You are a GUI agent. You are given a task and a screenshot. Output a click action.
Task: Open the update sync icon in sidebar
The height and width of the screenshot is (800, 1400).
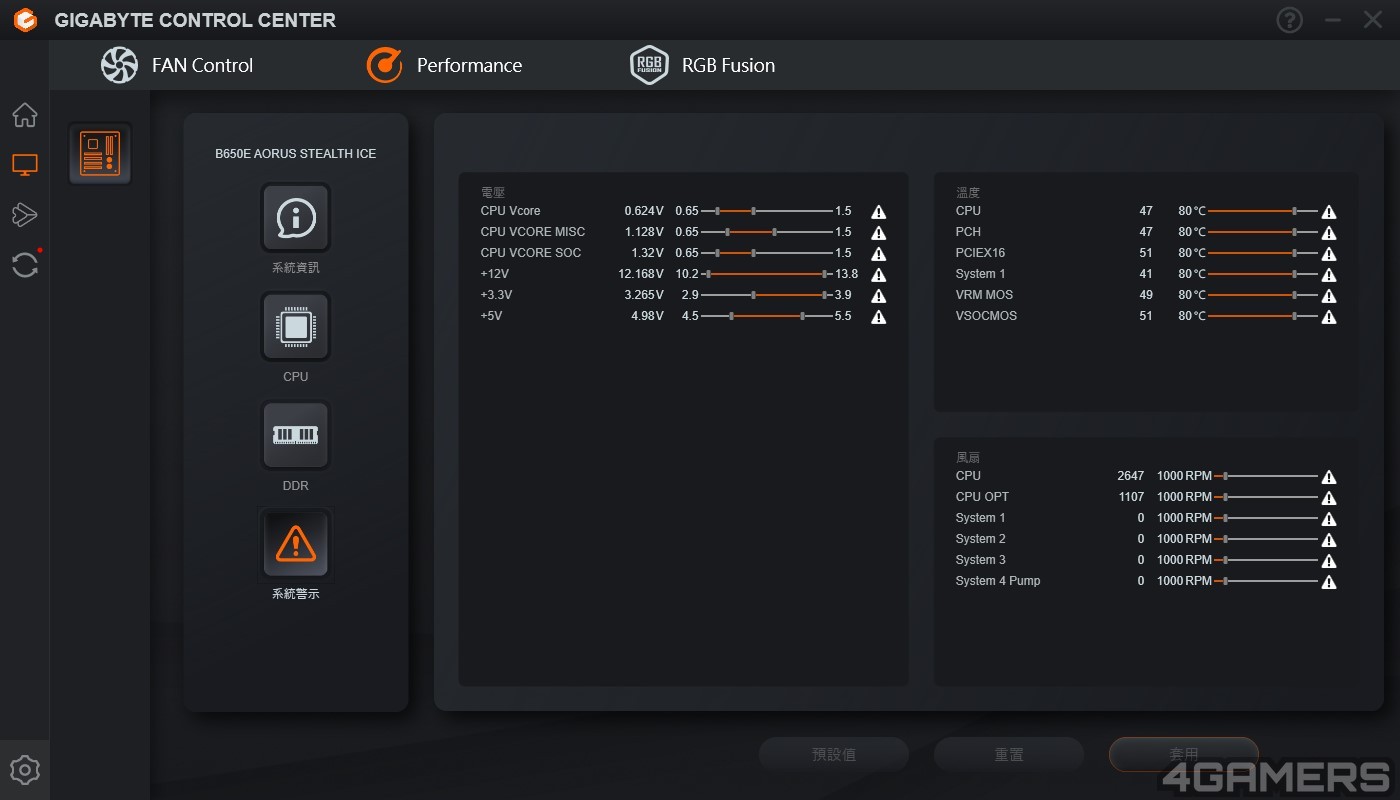click(25, 264)
